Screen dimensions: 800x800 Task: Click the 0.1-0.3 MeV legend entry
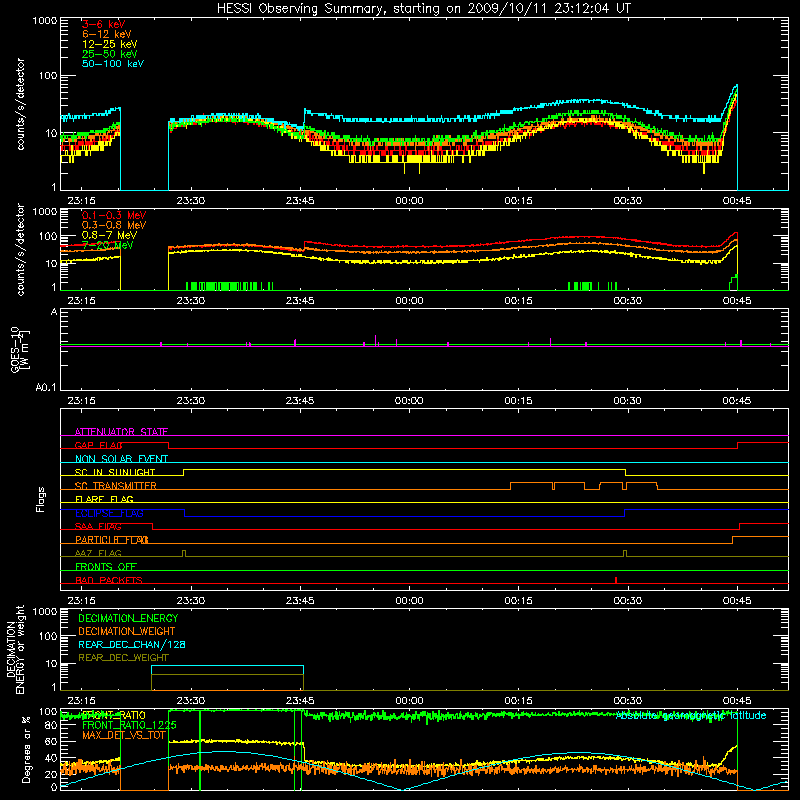[x=114, y=215]
